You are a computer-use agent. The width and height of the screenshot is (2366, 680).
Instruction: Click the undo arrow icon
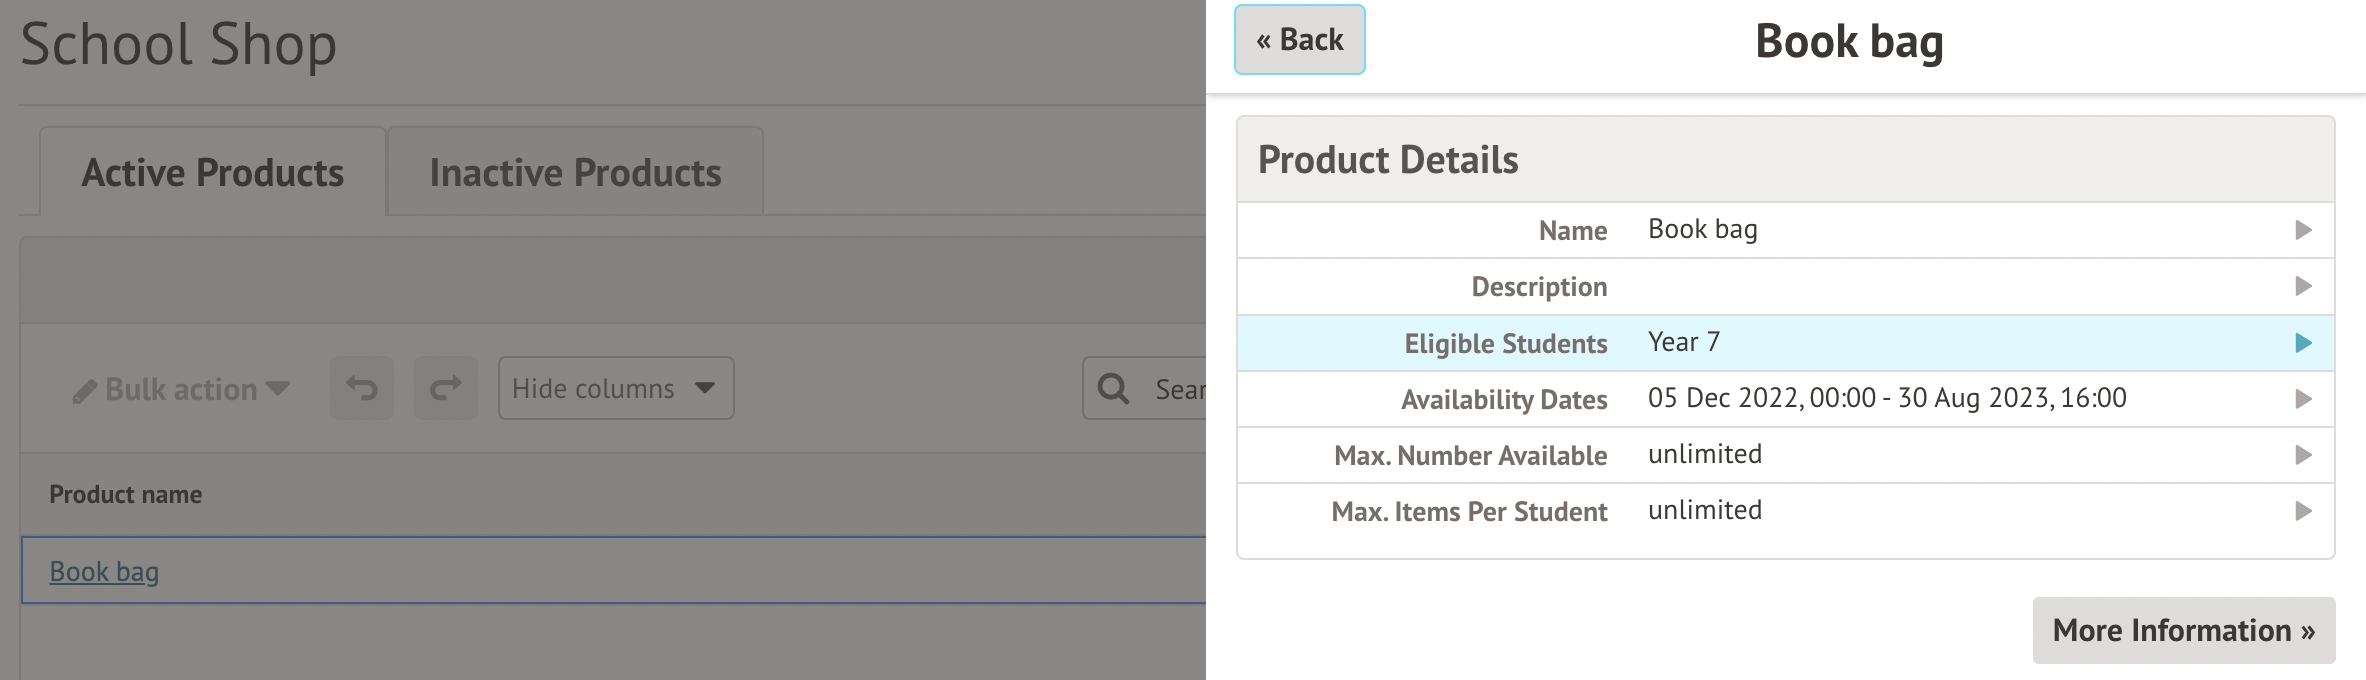(x=362, y=388)
